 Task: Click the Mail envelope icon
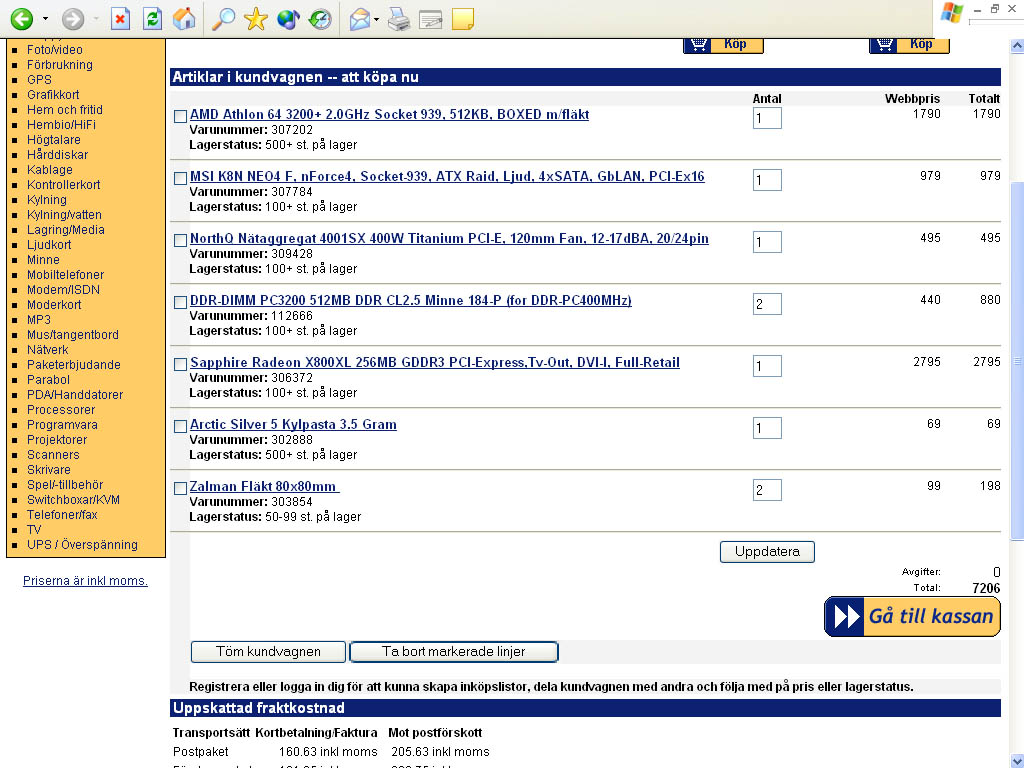(360, 19)
